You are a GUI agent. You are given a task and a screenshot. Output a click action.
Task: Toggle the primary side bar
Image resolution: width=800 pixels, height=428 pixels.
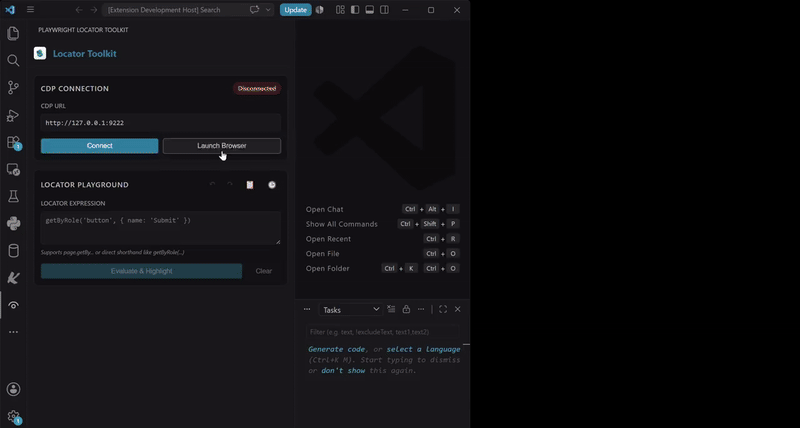tap(355, 10)
